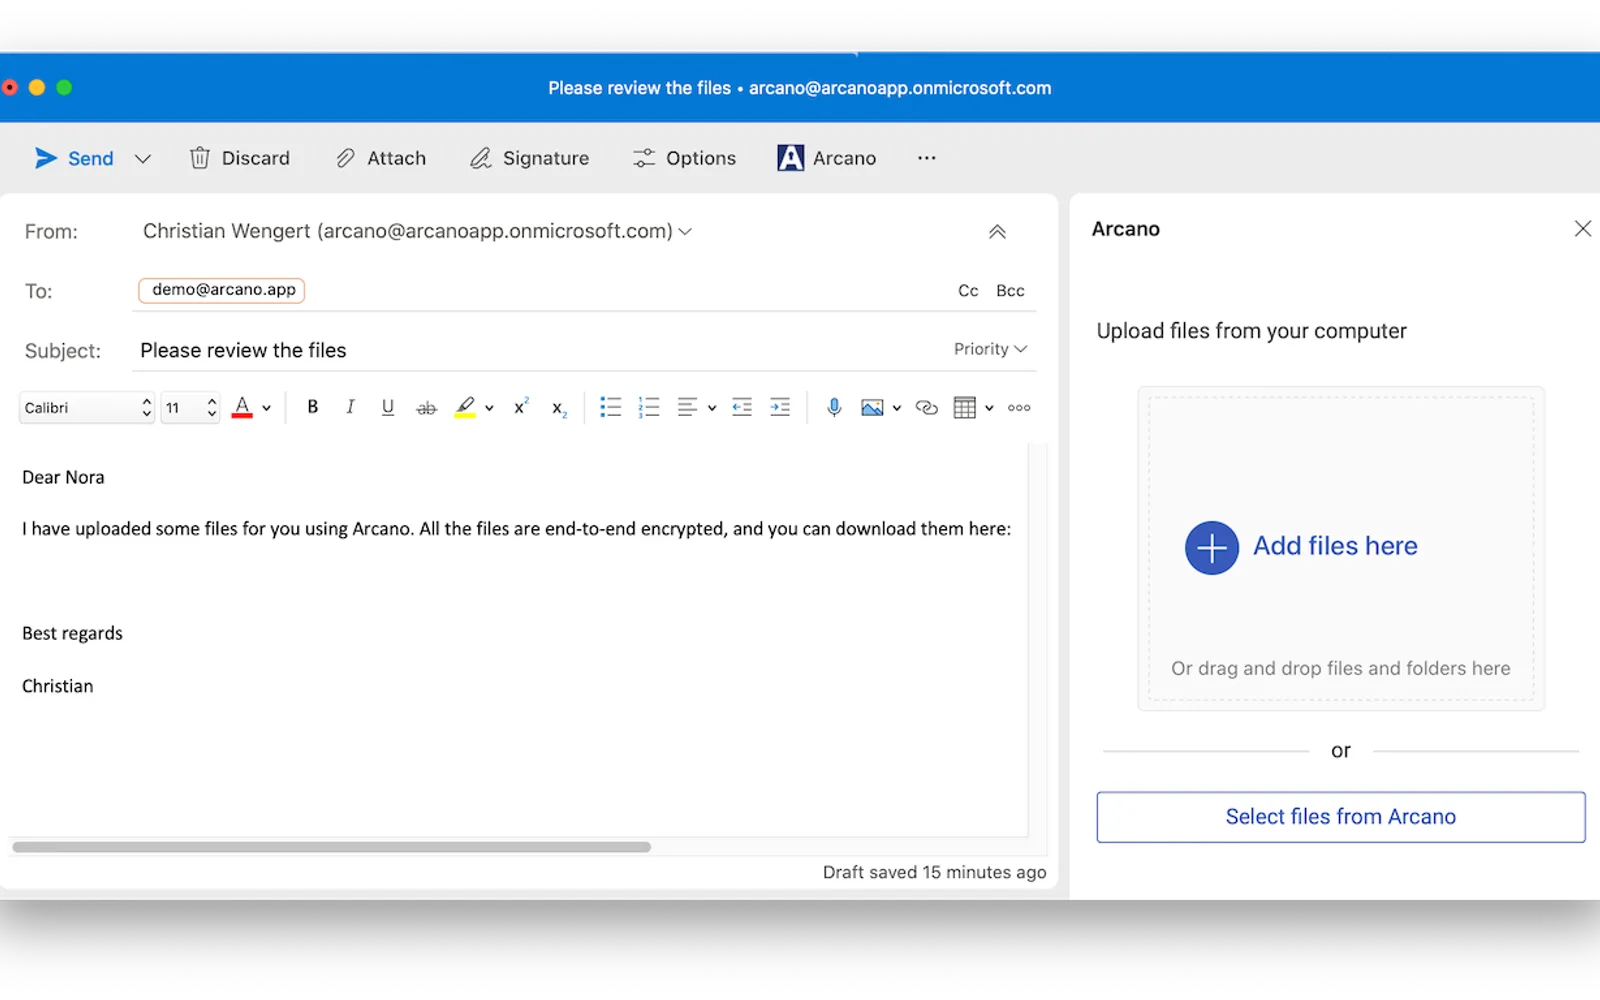The height and width of the screenshot is (1000, 1600).
Task: Select the demo@arcano.app recipient chip
Action: pos(222,290)
